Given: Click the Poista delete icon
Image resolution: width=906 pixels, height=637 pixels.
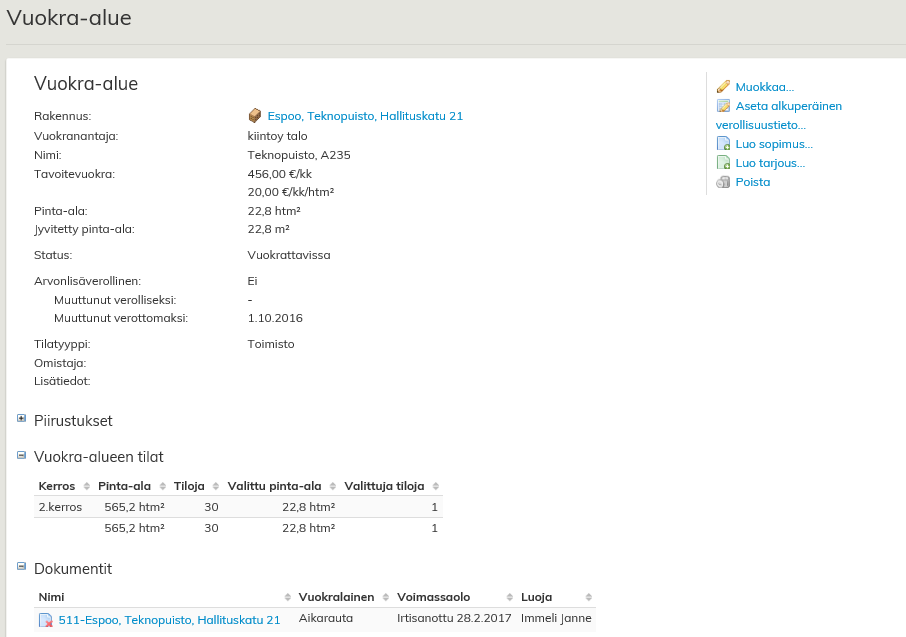Looking at the screenshot, I should click(x=723, y=182).
